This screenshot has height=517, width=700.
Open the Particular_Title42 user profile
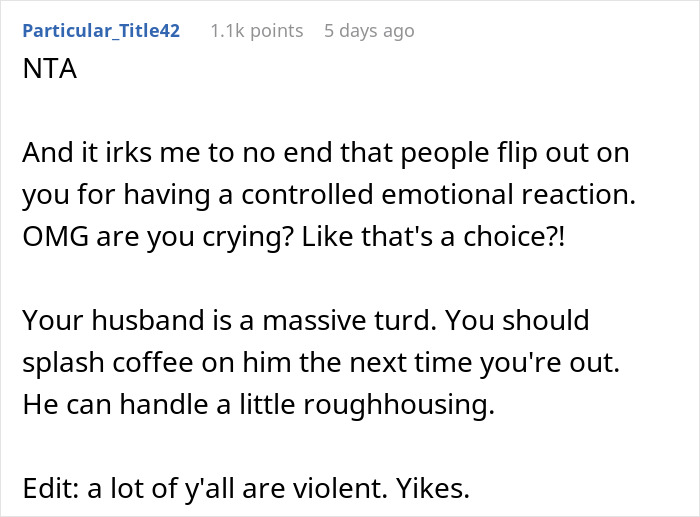(101, 31)
